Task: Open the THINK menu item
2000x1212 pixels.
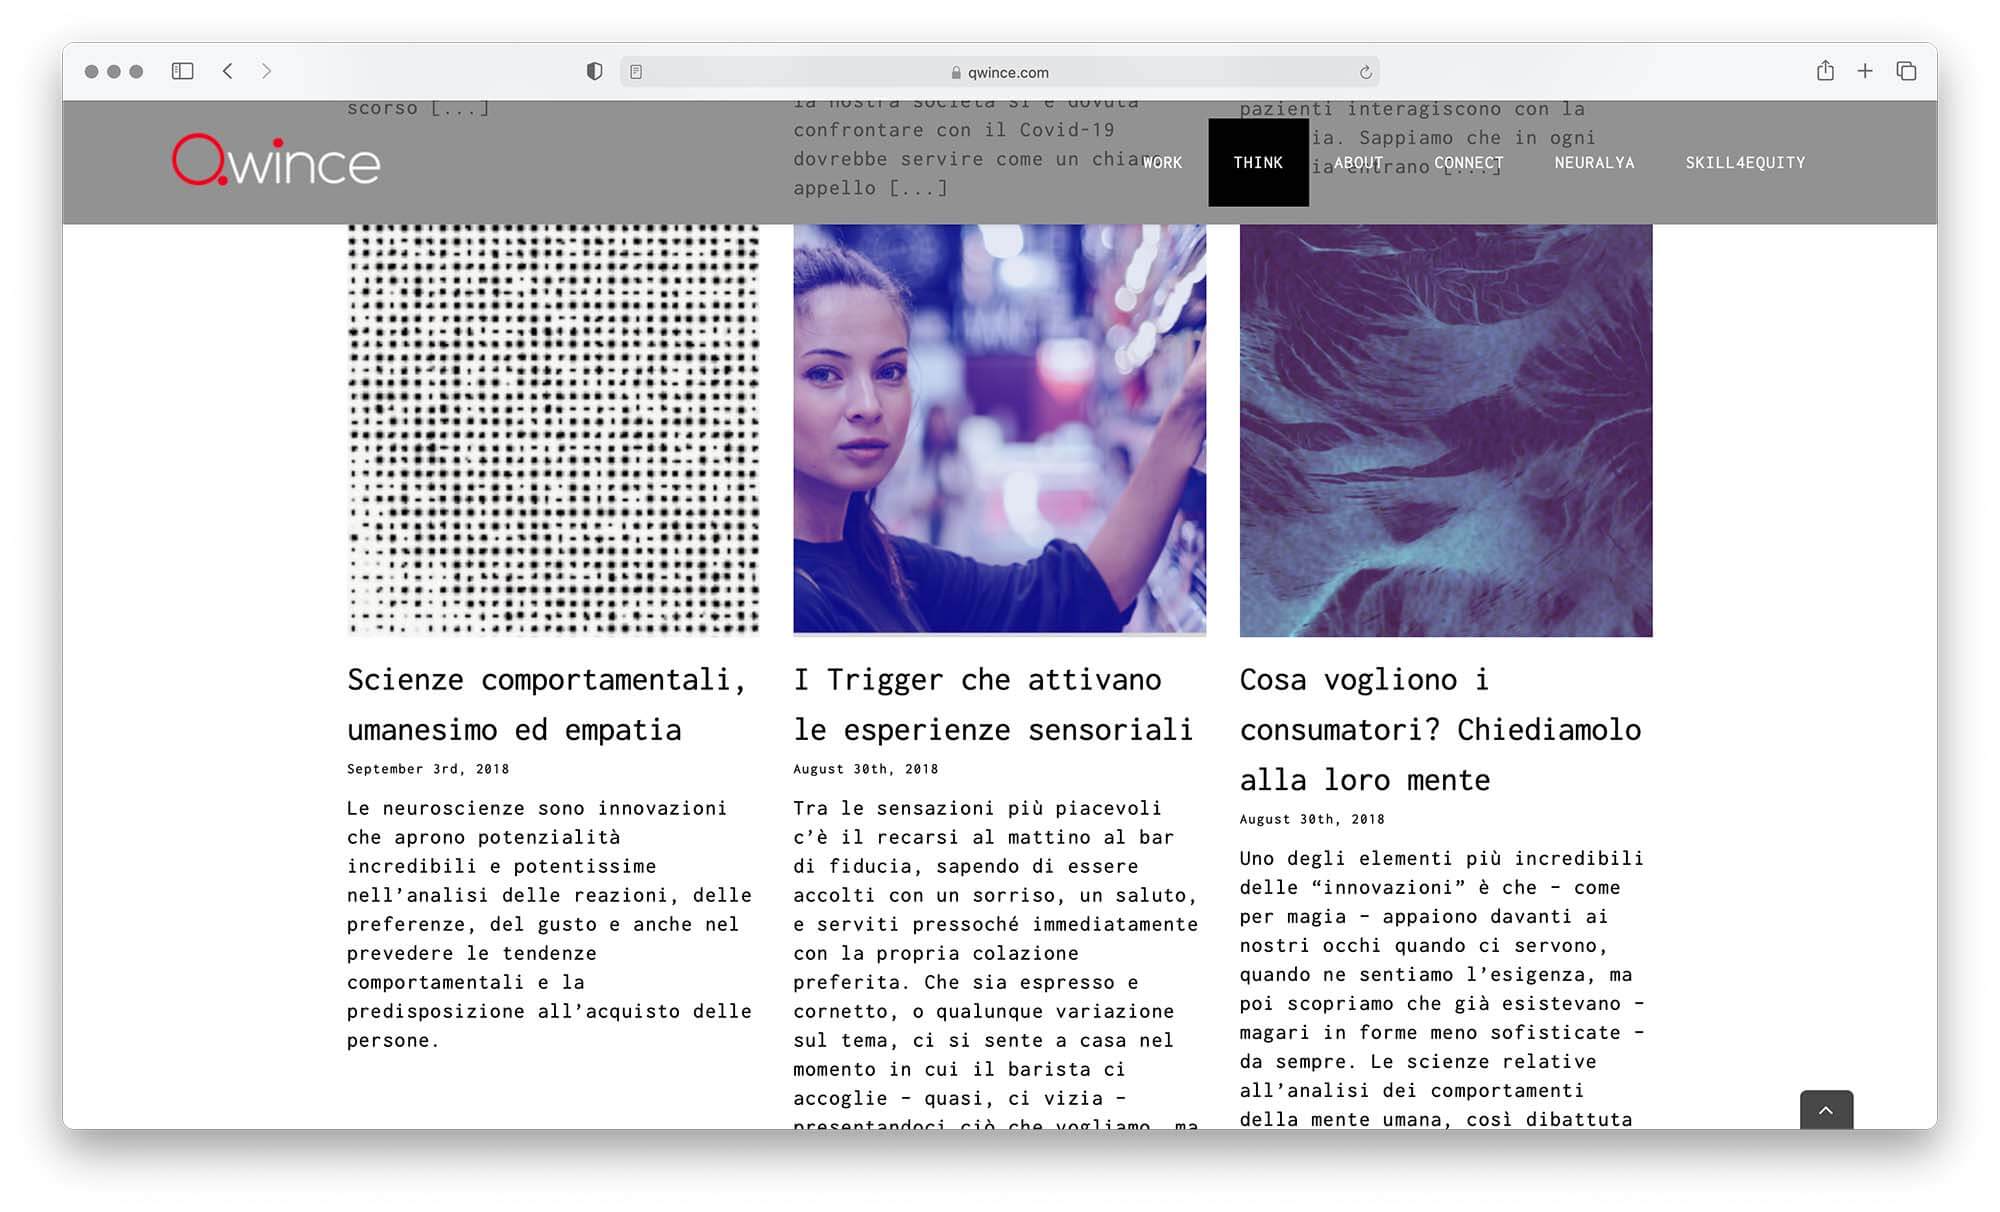Action: pos(1258,162)
